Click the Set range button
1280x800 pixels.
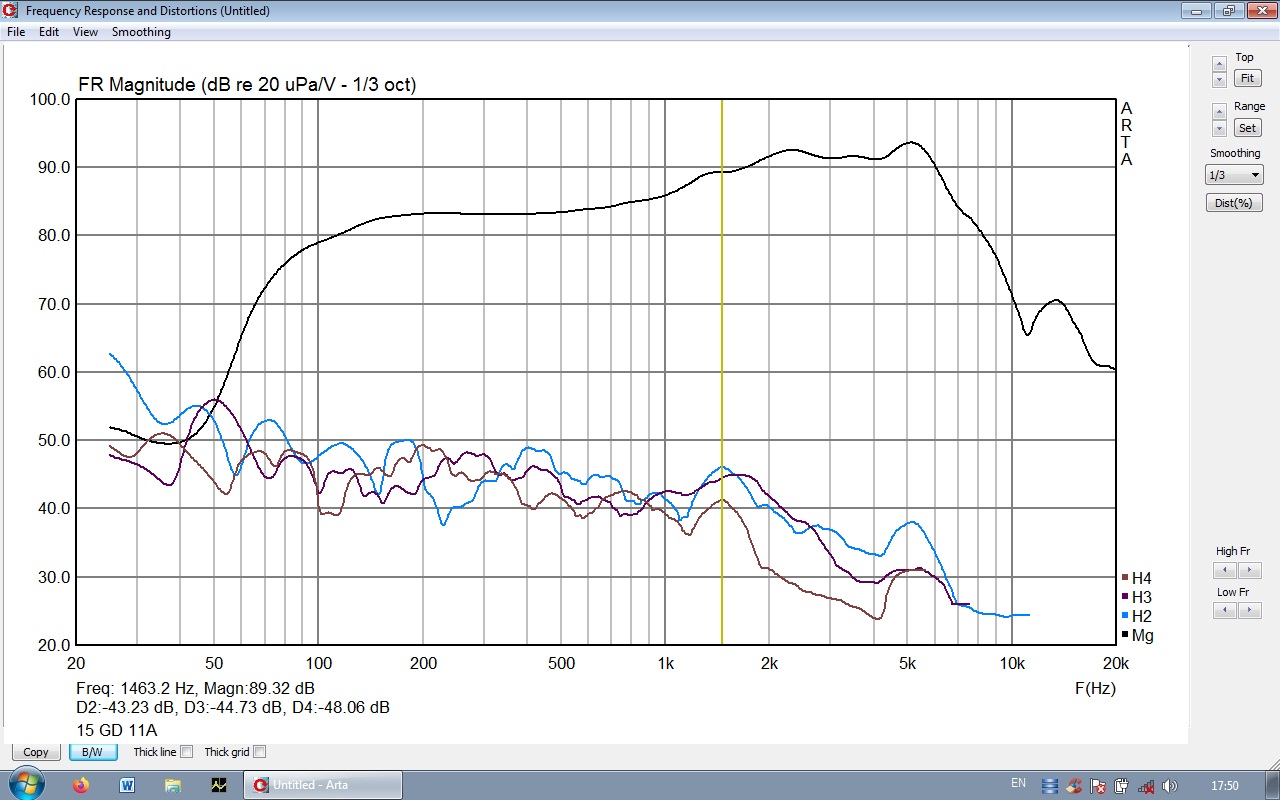[1247, 128]
